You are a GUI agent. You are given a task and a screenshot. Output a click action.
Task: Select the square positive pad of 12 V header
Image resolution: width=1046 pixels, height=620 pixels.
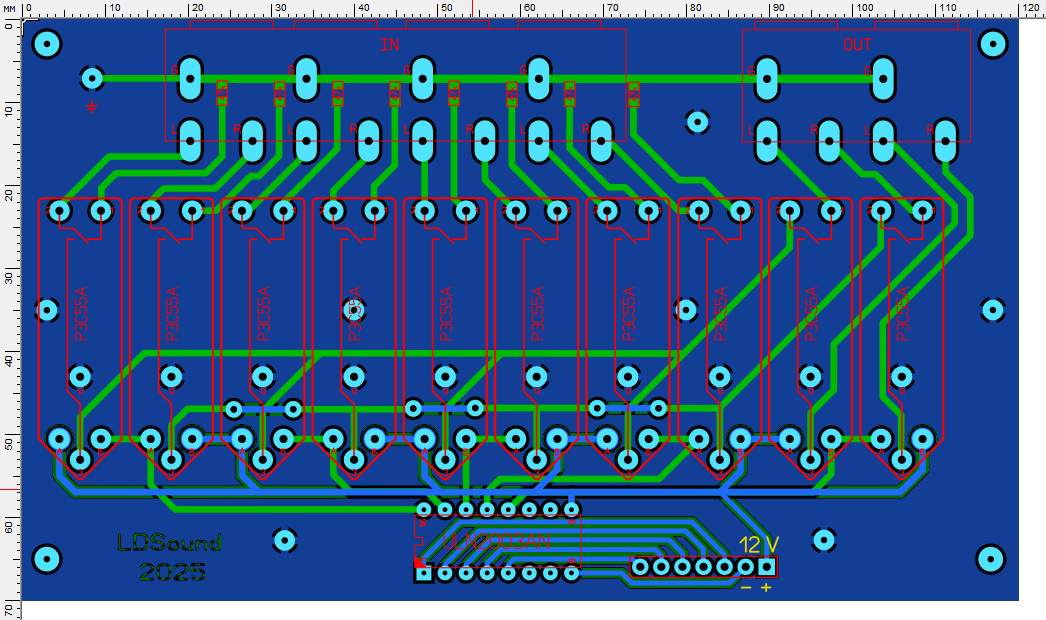(x=766, y=567)
